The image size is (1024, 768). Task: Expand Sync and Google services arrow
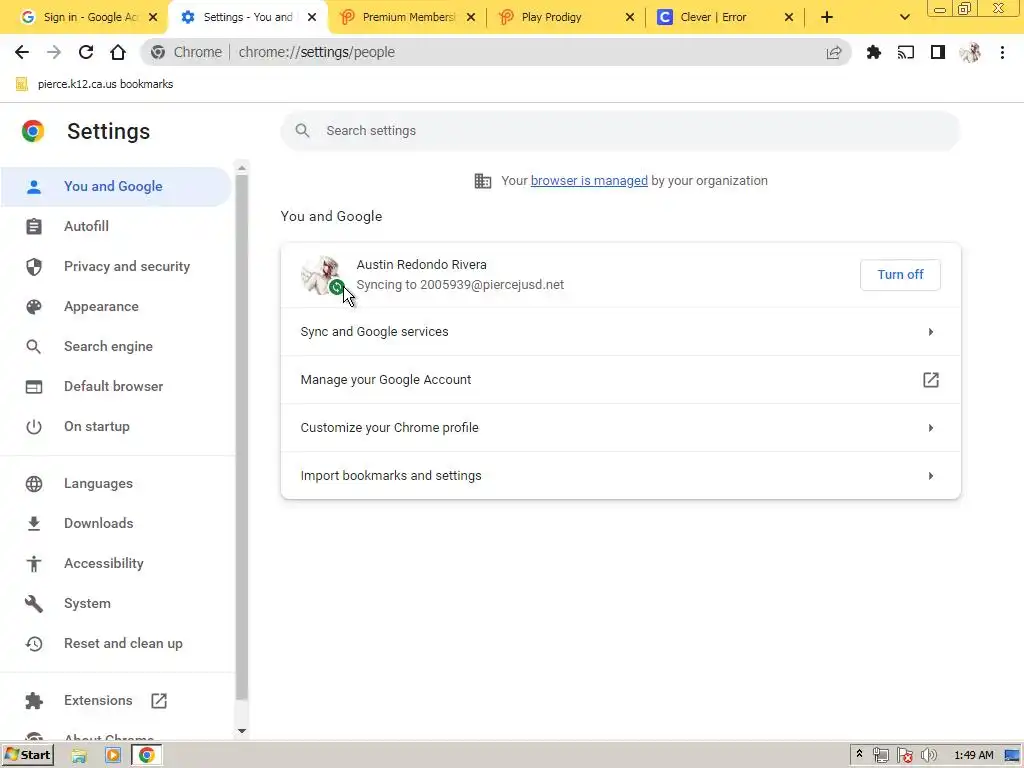931,332
